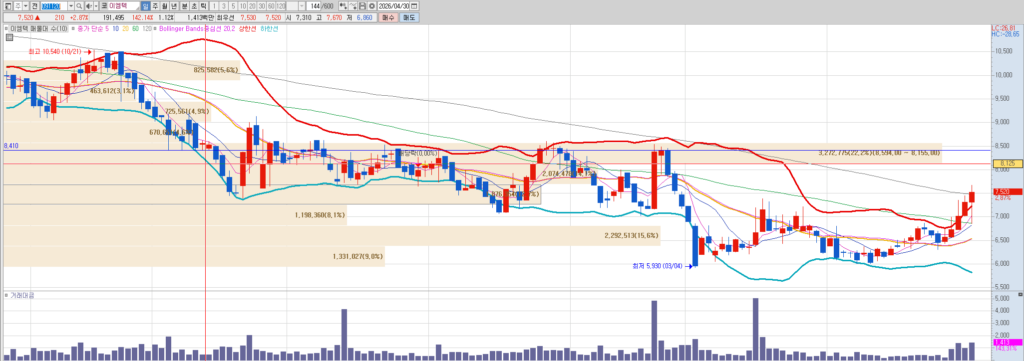1024x361 pixels.
Task: Click the chart comparison tool icon
Action: [x=342, y=6]
